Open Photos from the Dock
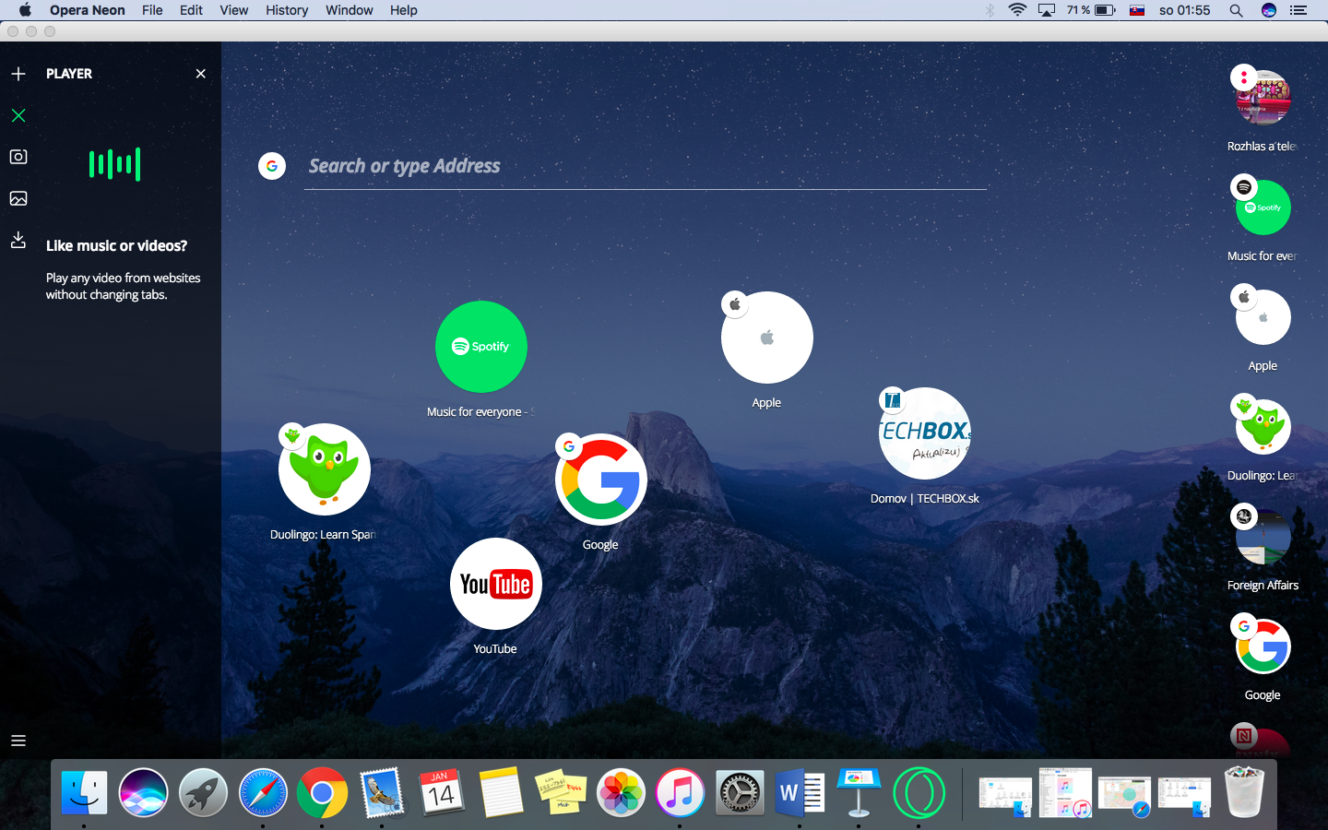The height and width of the screenshot is (830, 1328). click(620, 793)
